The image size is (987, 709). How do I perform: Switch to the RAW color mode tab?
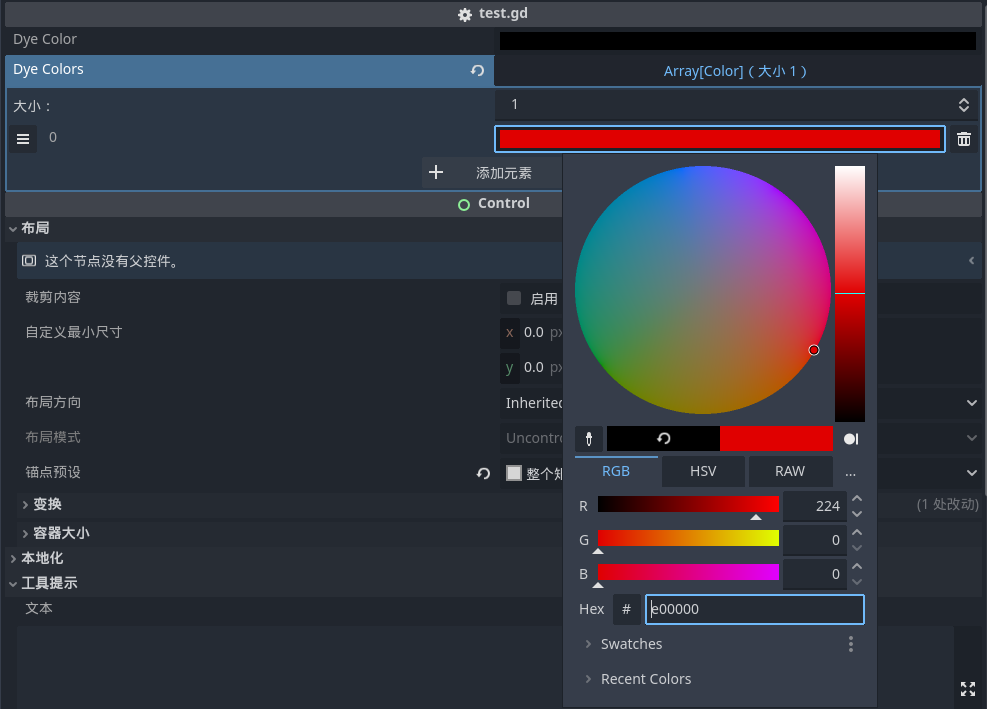coord(790,471)
